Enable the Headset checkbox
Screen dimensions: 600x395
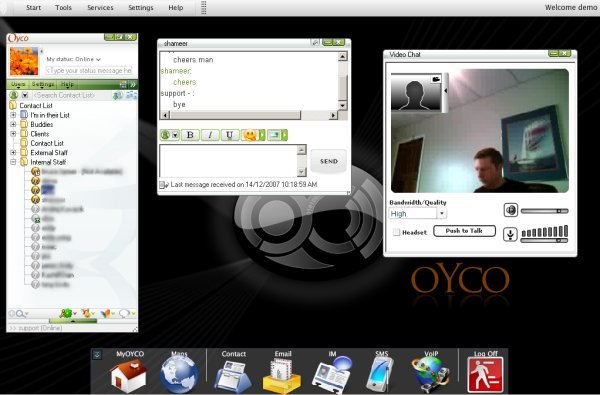coord(397,232)
